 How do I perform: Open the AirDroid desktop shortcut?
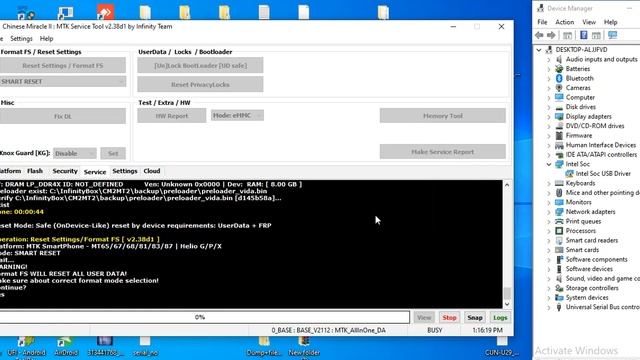pyautogui.click(x=65, y=346)
